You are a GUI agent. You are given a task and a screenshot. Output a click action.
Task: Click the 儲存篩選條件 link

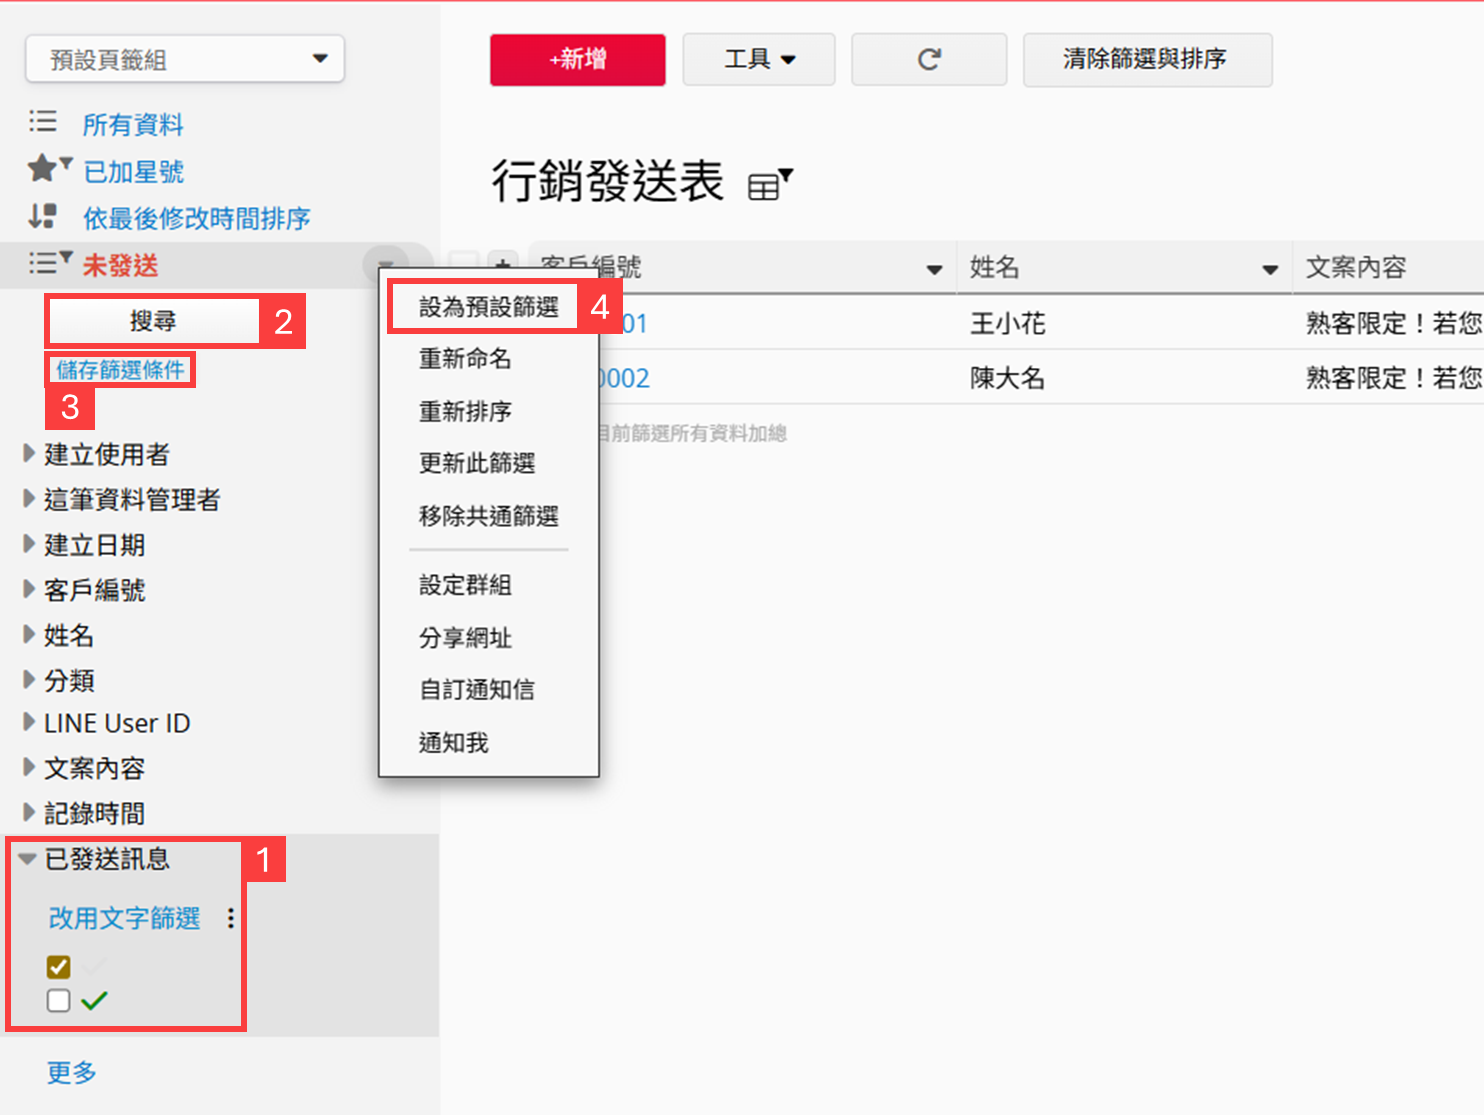point(120,370)
